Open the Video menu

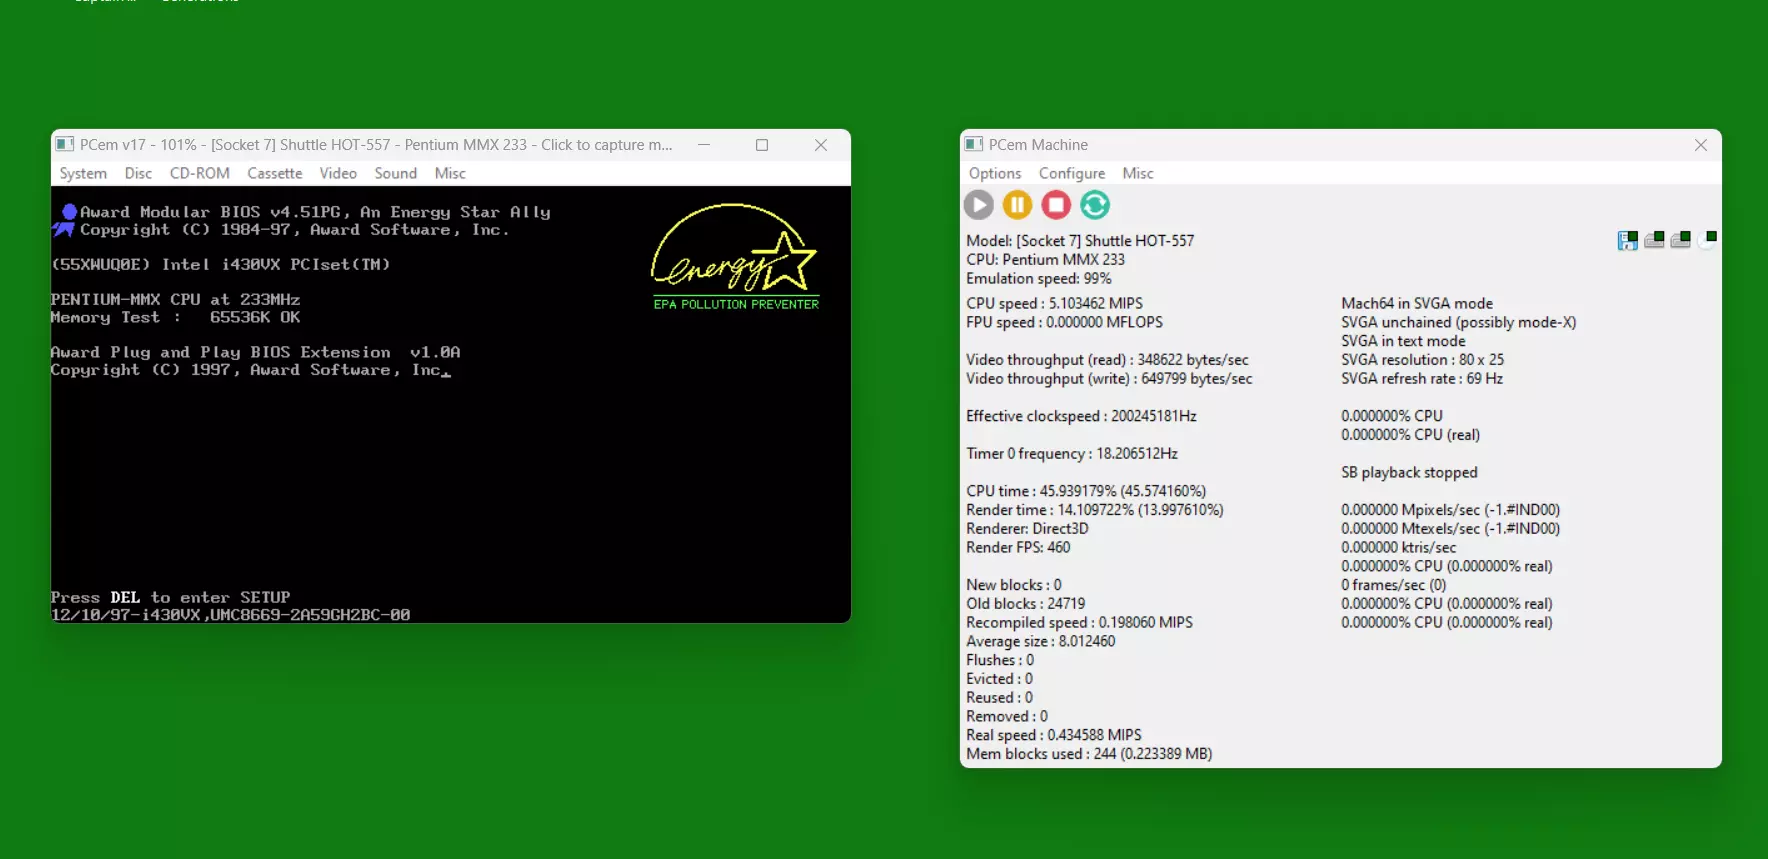coord(338,173)
